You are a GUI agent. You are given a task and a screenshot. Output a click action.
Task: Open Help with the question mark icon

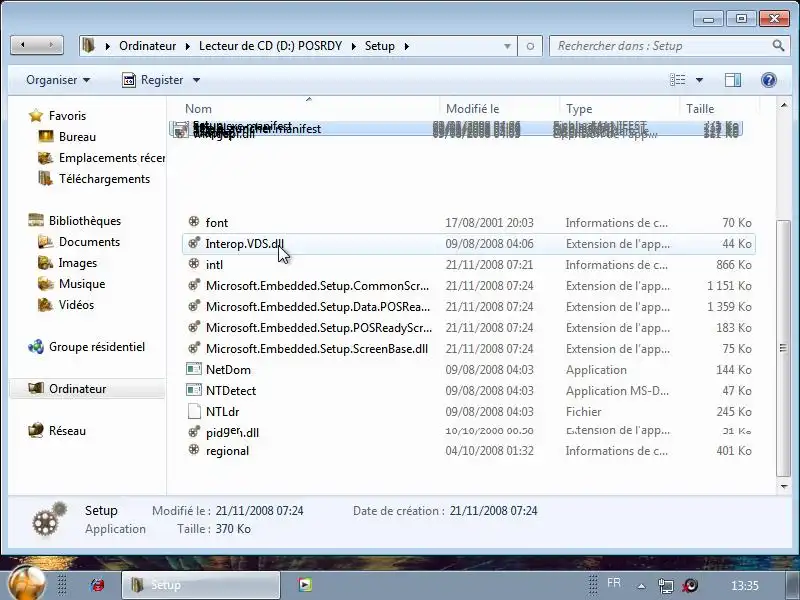coord(768,80)
